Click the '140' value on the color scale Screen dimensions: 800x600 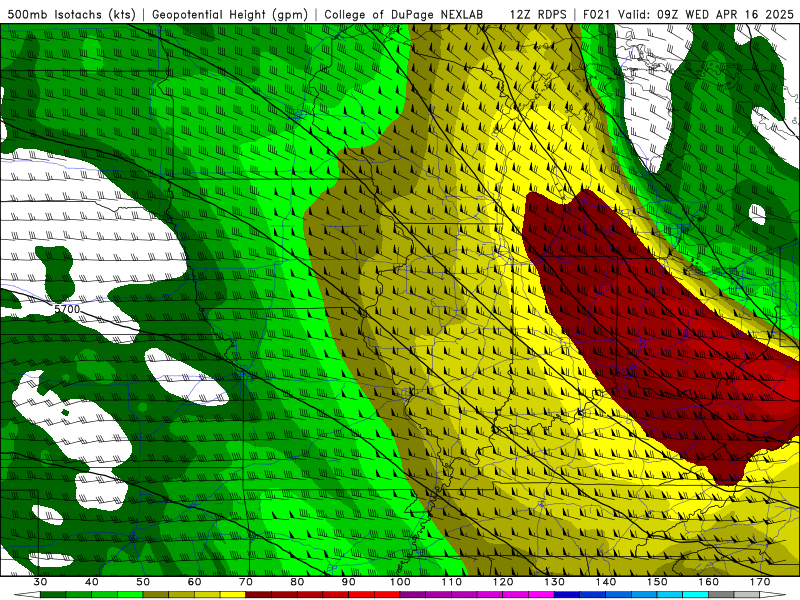coord(606,582)
